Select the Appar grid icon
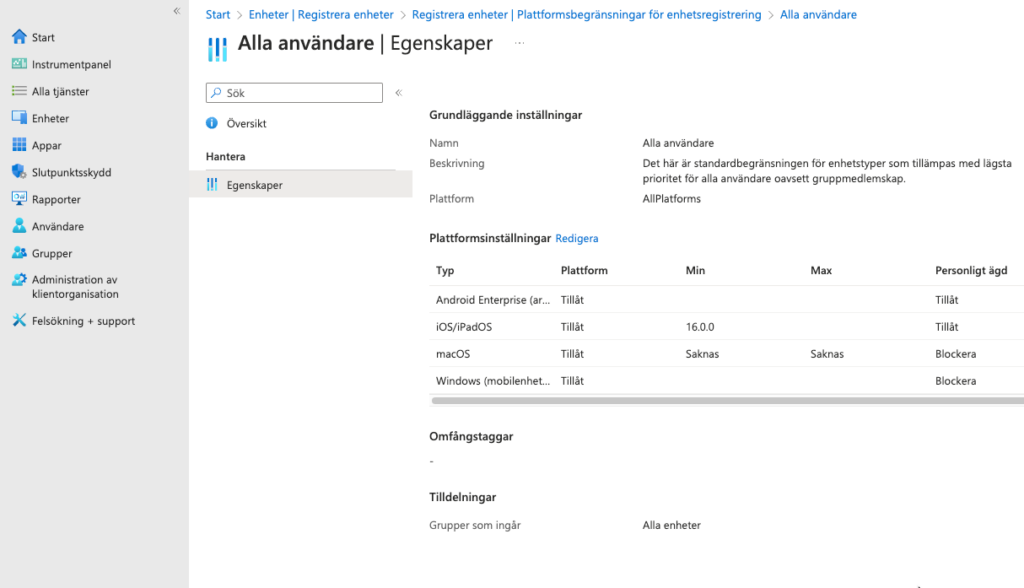The image size is (1024, 588). pos(19,145)
